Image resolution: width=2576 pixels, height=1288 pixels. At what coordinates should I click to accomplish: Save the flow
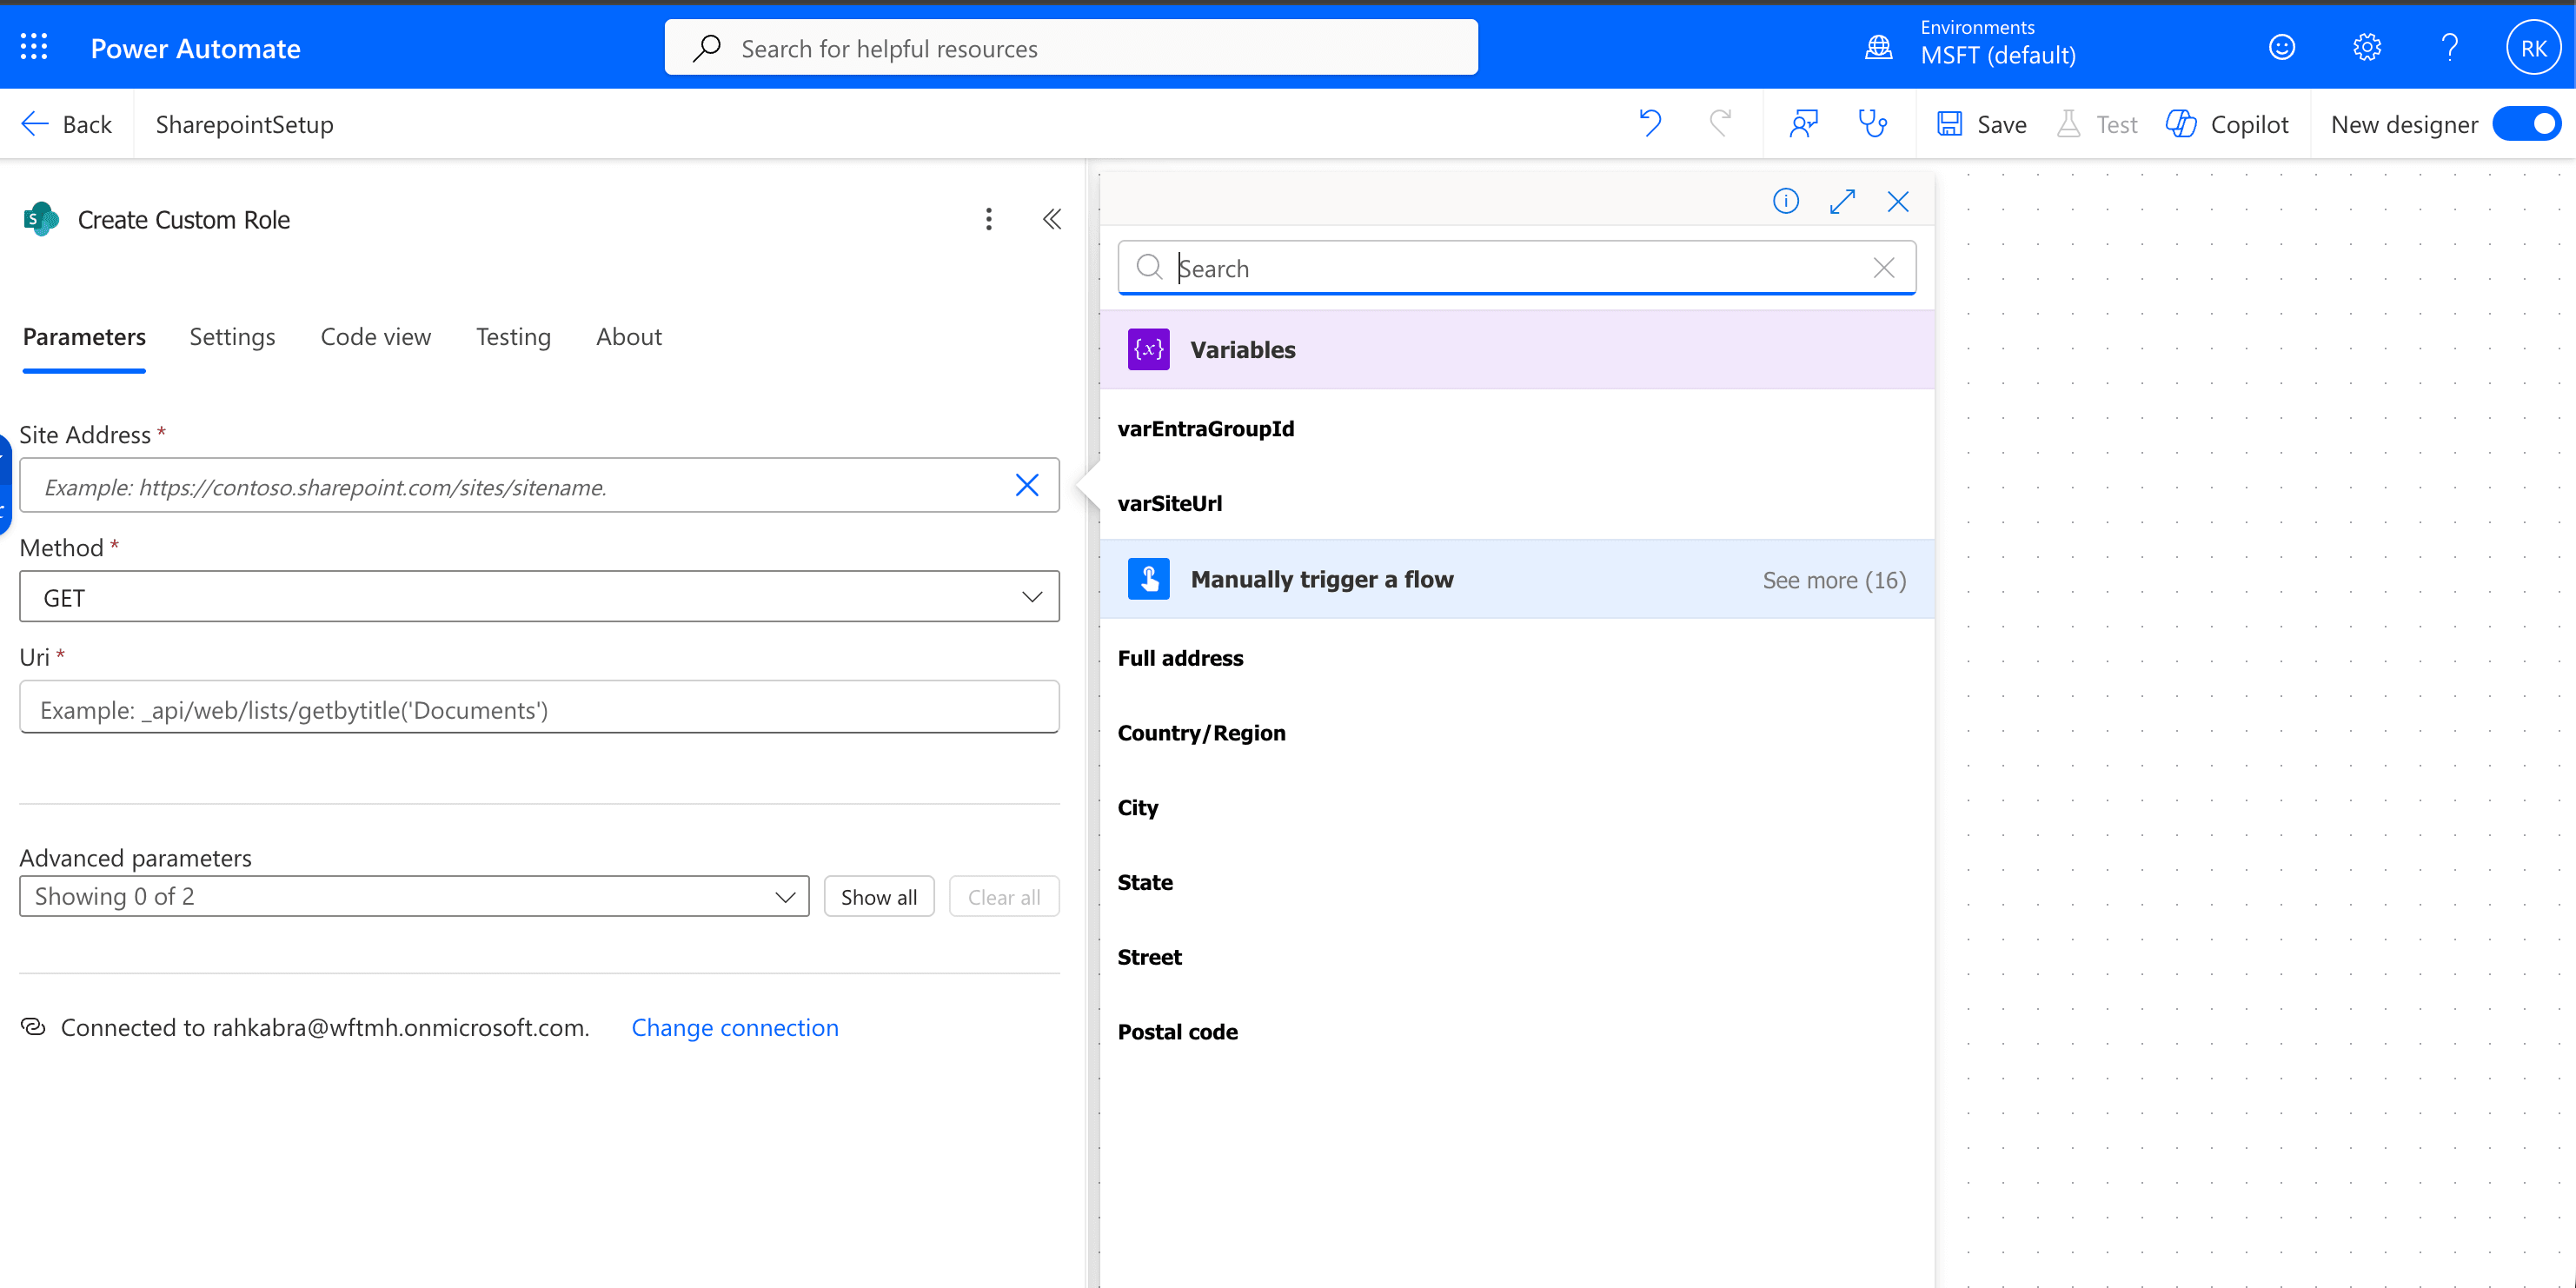[x=1981, y=124]
